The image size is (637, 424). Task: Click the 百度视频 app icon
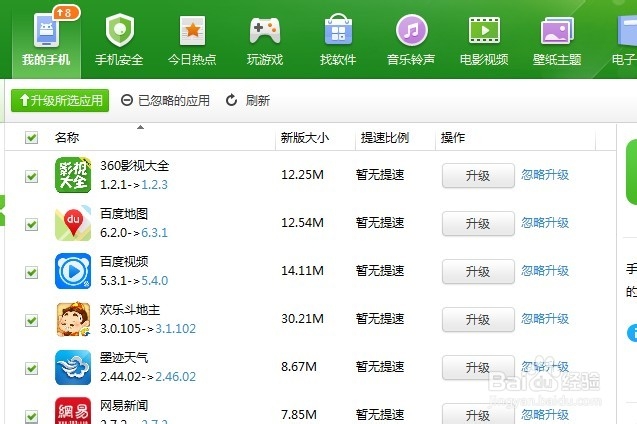click(x=73, y=271)
